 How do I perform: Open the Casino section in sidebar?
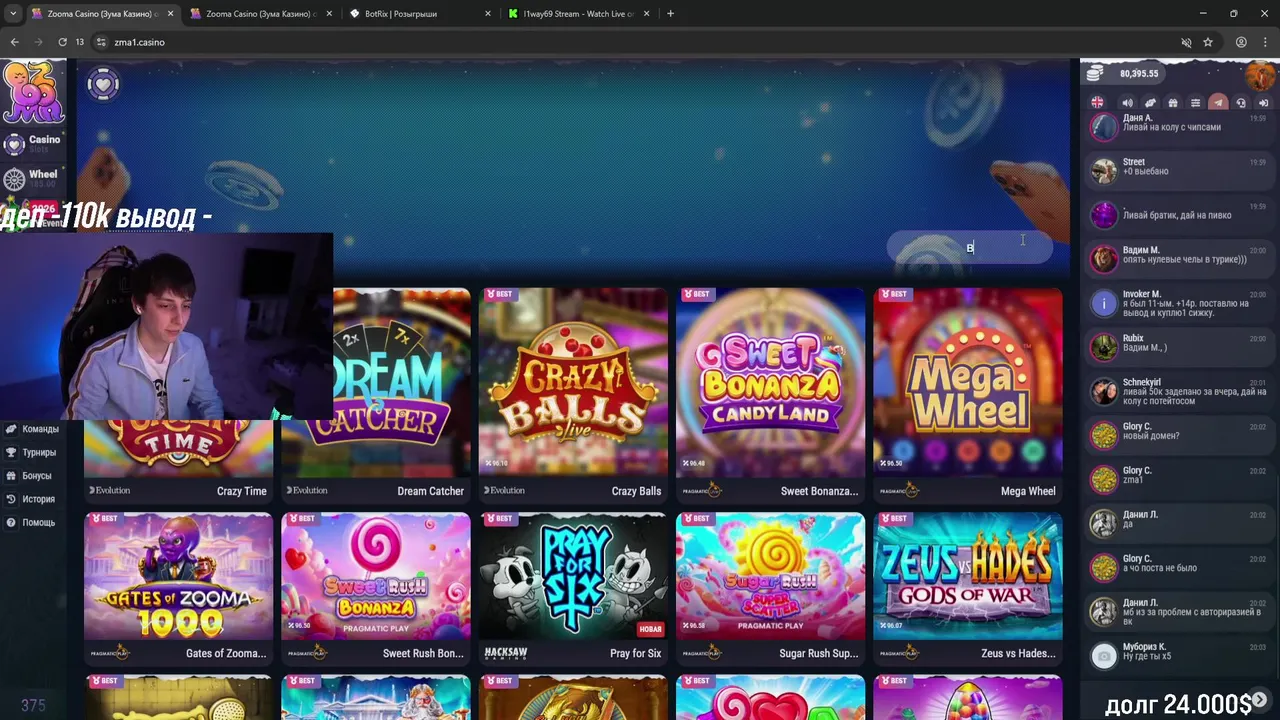[x=32, y=143]
